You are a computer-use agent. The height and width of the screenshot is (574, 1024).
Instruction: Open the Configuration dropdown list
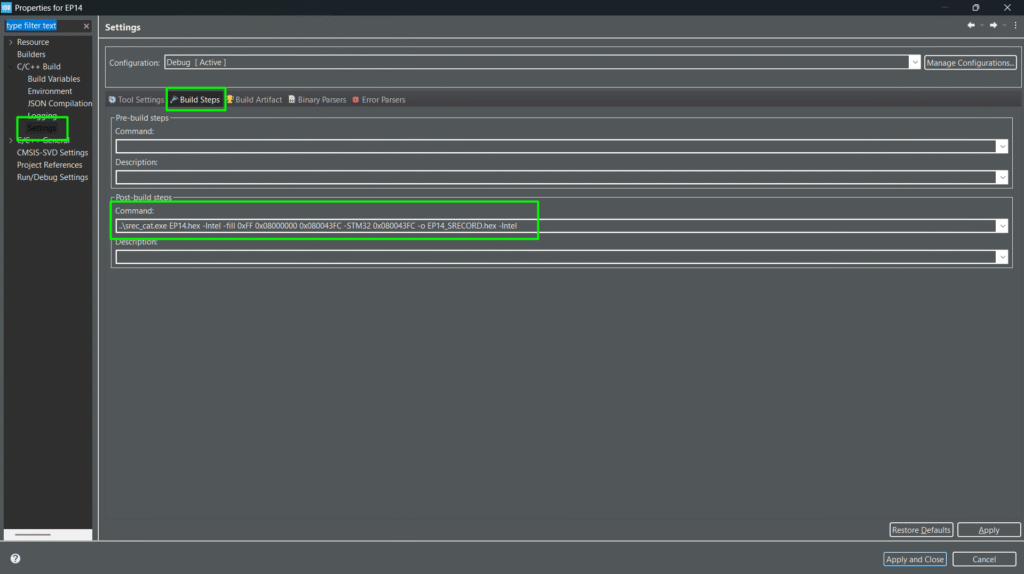coord(914,63)
